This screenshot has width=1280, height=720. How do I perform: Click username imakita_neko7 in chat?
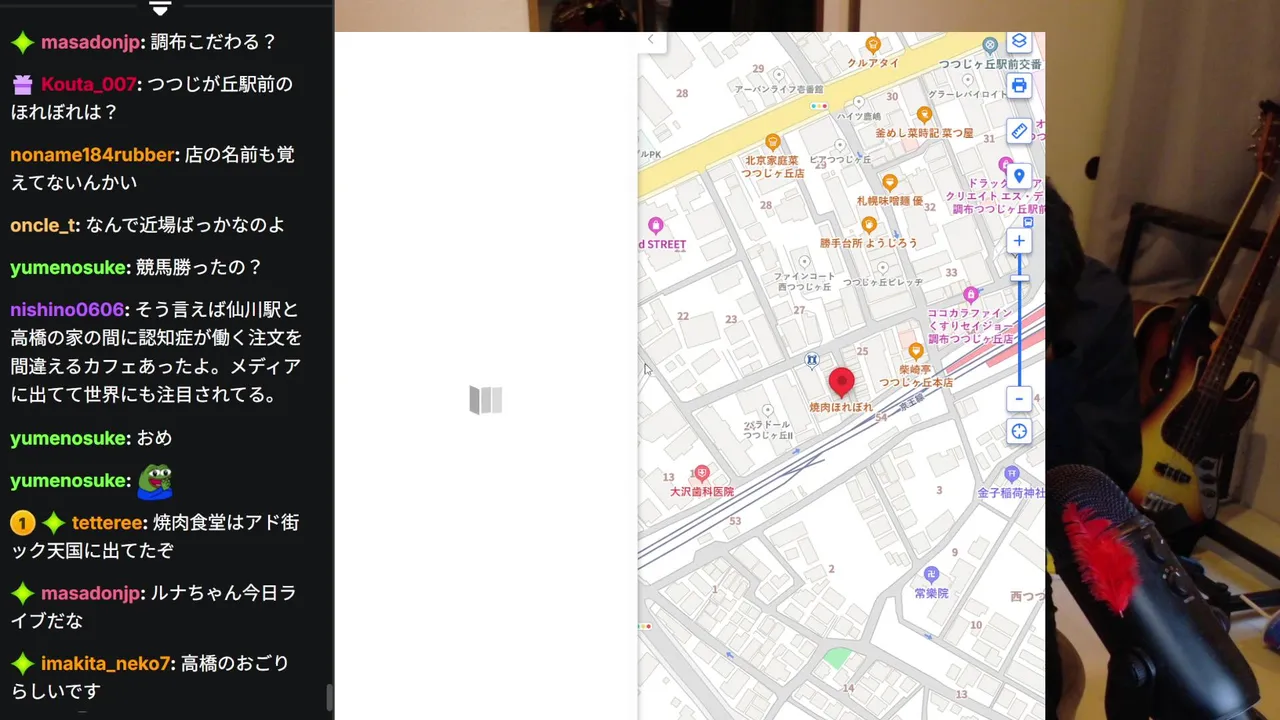point(106,663)
